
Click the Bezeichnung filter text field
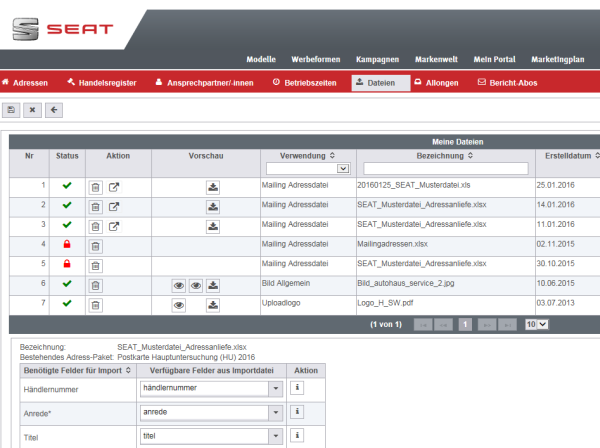pos(446,168)
